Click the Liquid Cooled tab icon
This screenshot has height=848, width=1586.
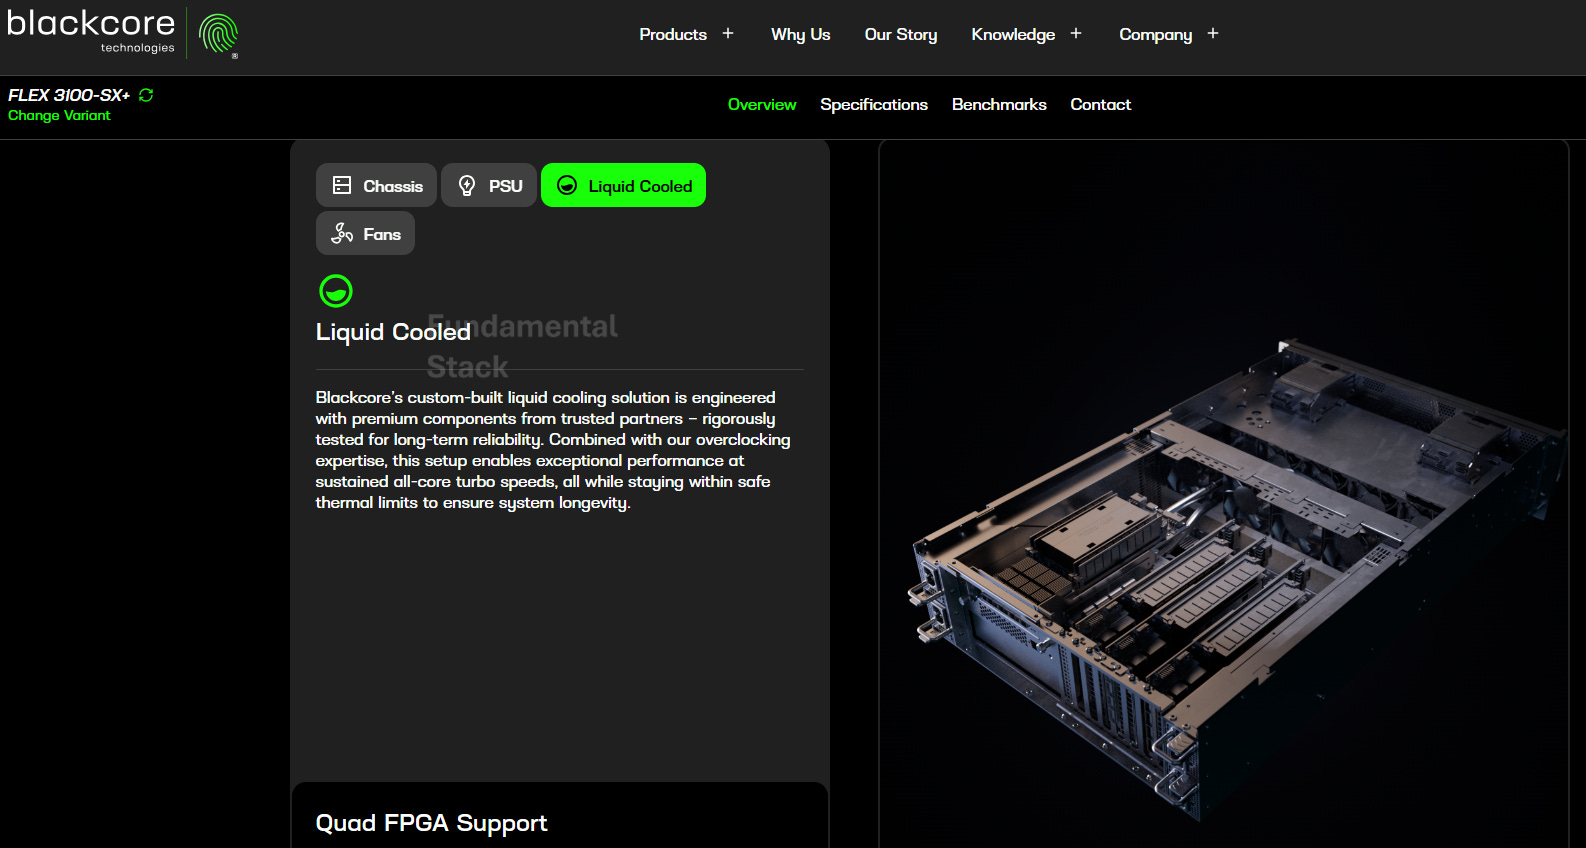pos(567,185)
